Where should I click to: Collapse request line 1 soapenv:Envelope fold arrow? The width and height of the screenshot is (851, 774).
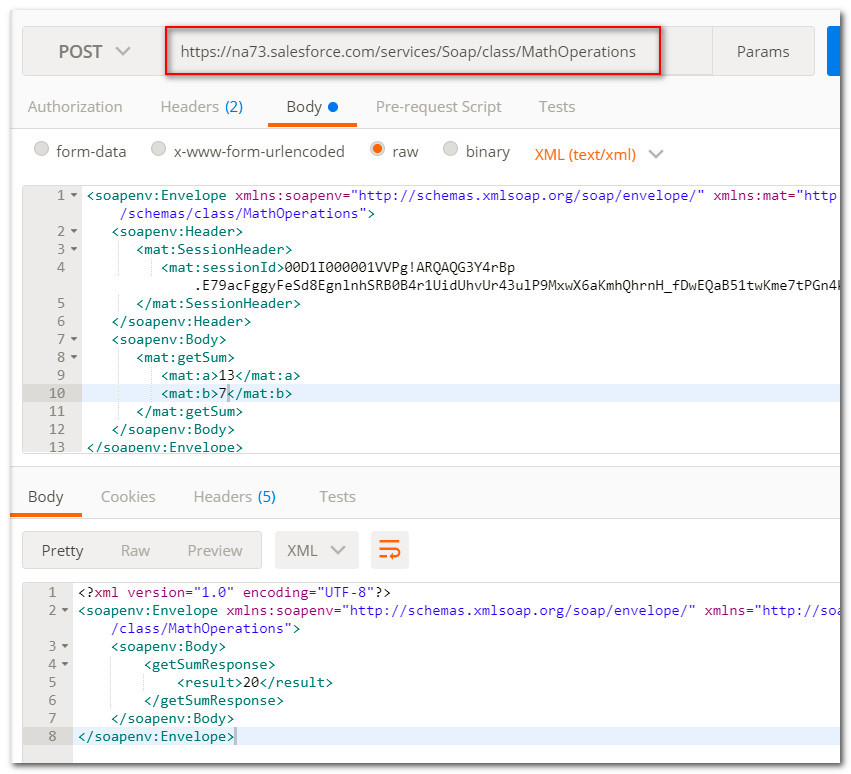pyautogui.click(x=74, y=195)
